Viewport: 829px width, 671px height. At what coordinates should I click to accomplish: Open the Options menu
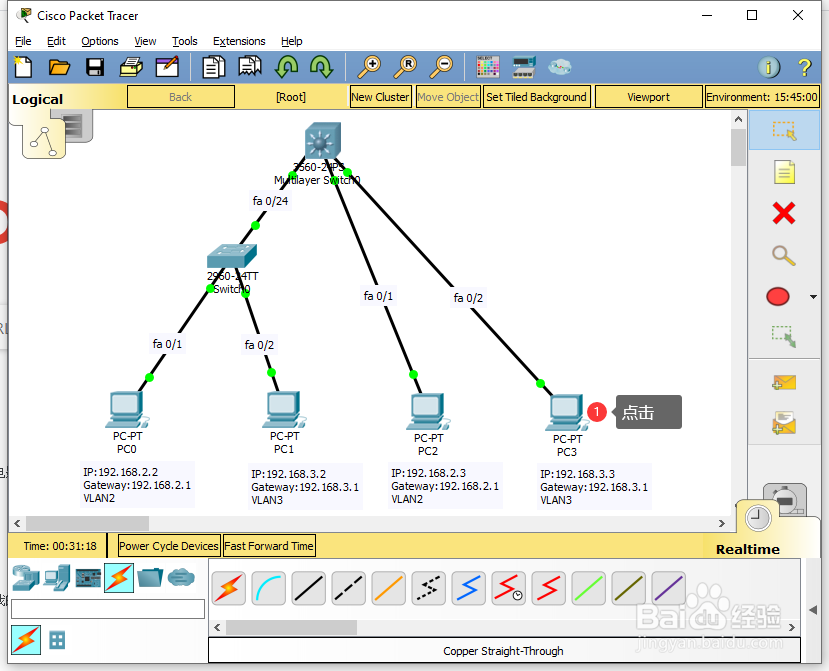(x=99, y=41)
